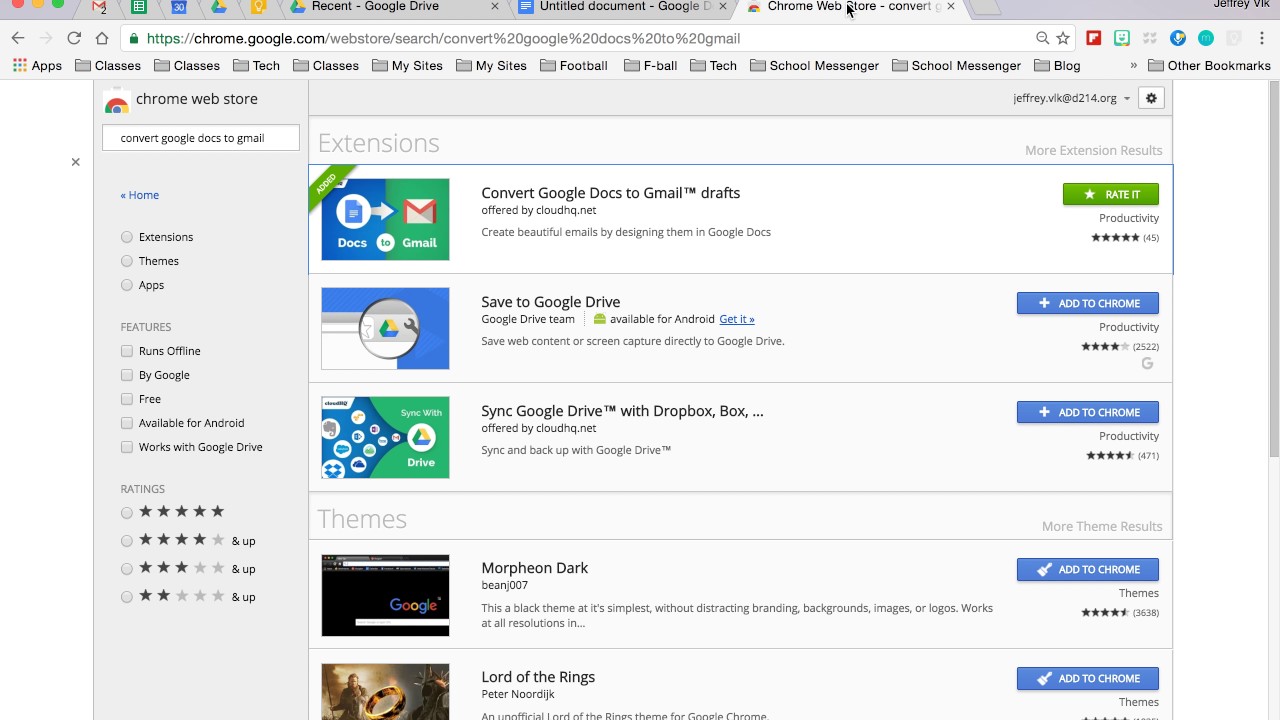The image size is (1280, 720).
Task: Select the Extensions filter radio button
Action: 127,237
